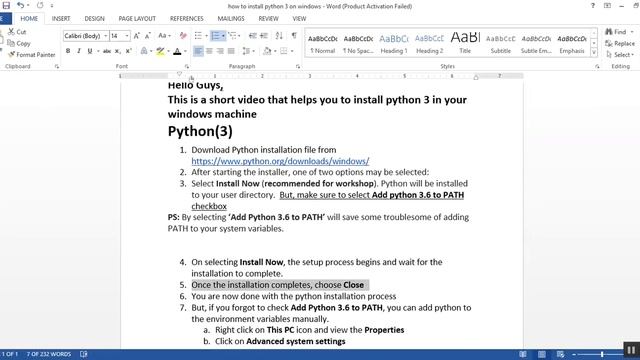640x360 pixels.
Task: Toggle underline formatting
Action: (90, 51)
